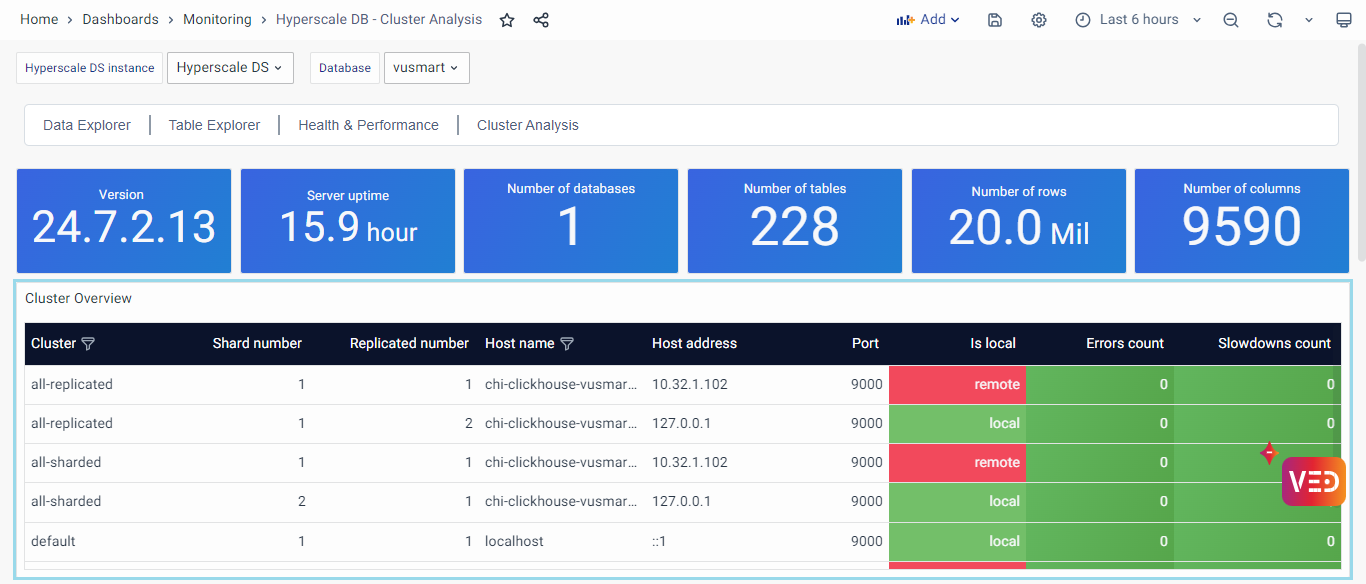Click the save dashboard icon
Image resolution: width=1366 pixels, height=584 pixels.
click(x=995, y=20)
